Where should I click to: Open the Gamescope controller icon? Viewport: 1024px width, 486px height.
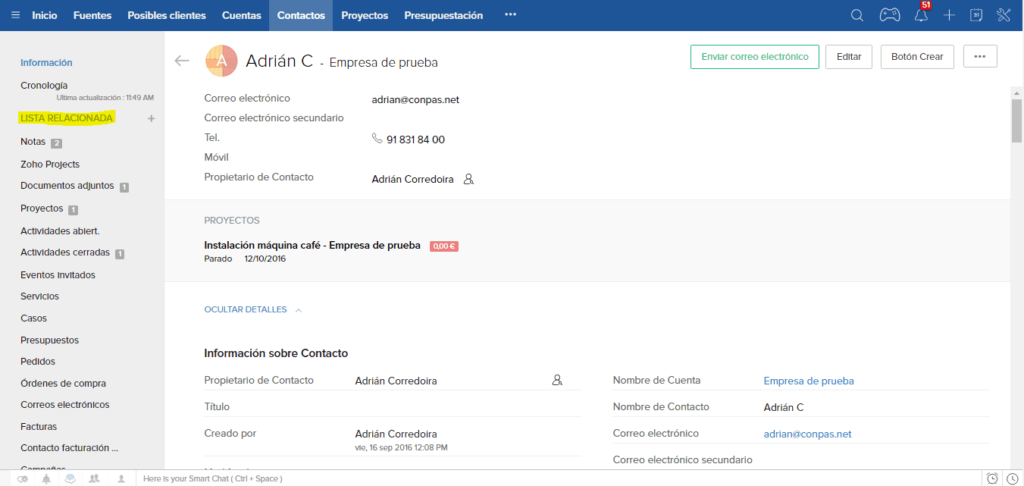(889, 16)
